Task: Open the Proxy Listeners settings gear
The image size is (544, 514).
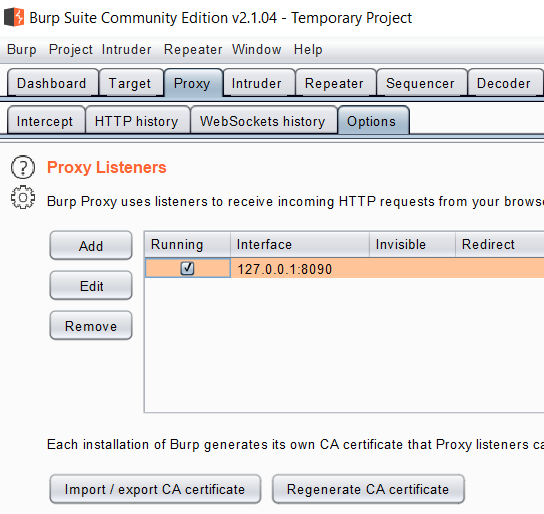Action: tap(23, 198)
